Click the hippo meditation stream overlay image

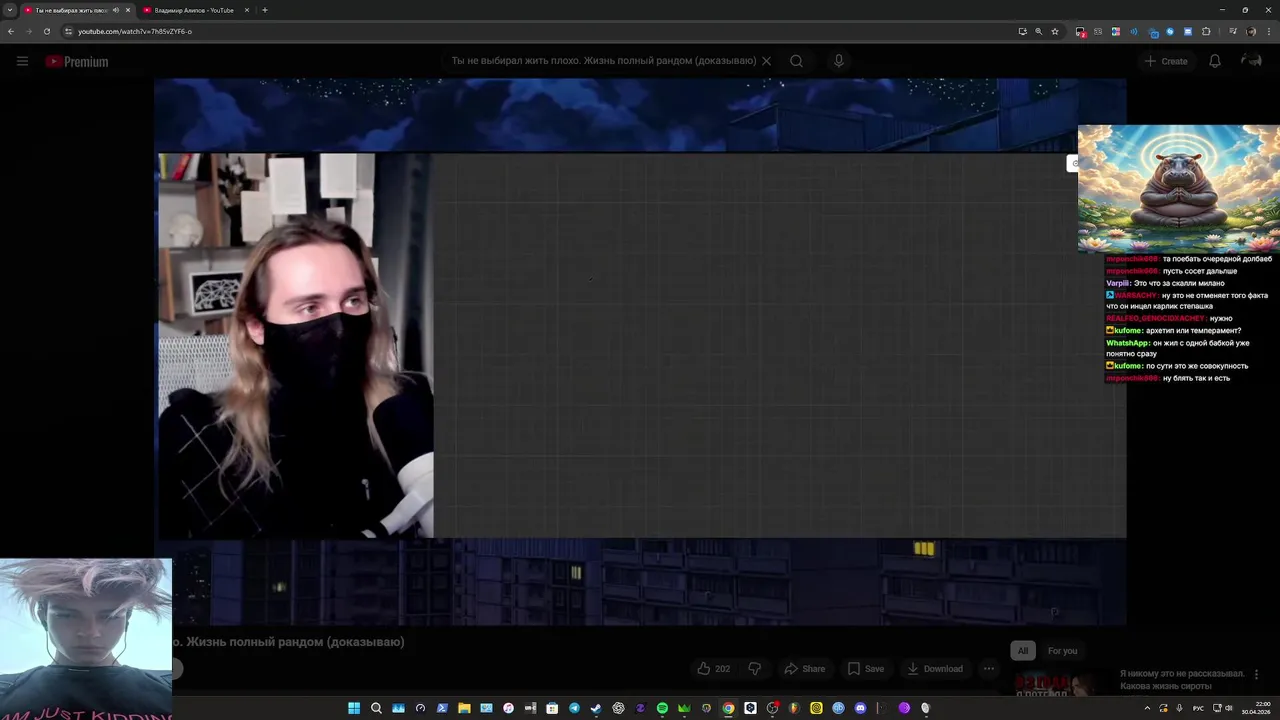click(x=1179, y=188)
